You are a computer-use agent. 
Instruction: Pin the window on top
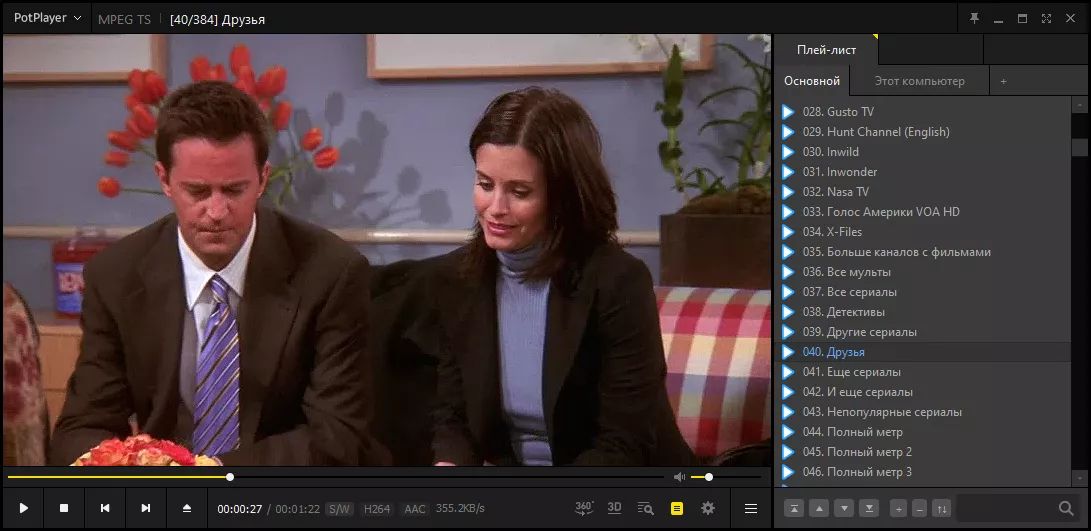click(x=975, y=19)
